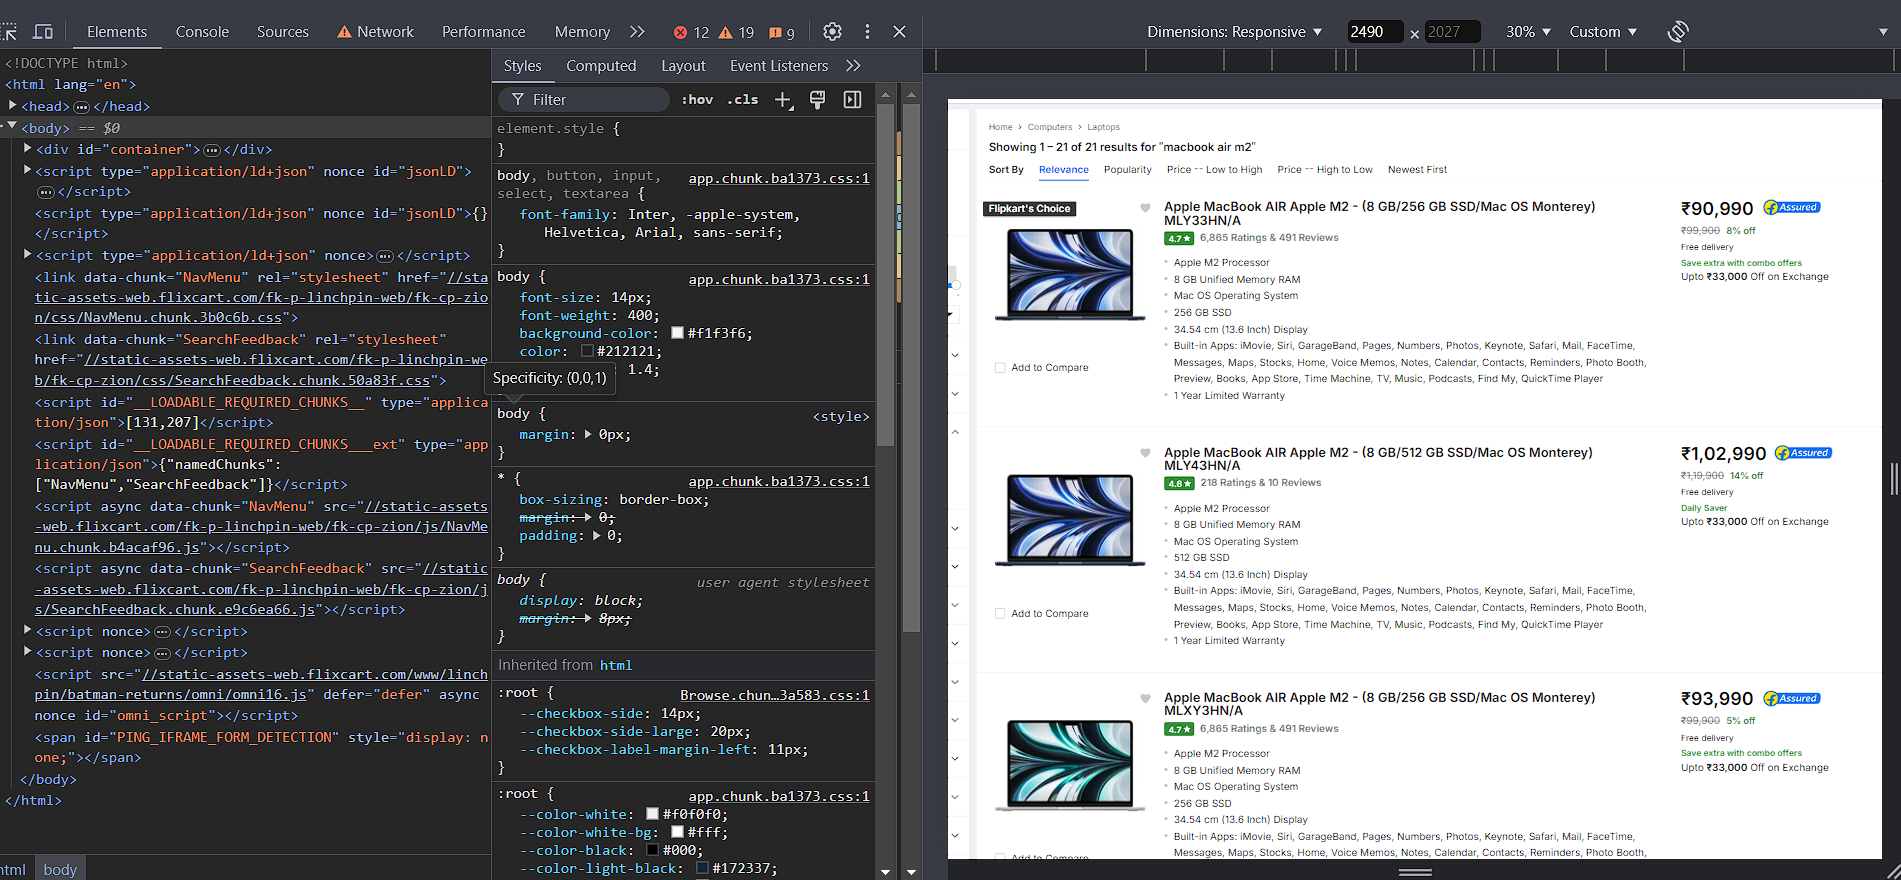Open Browse.chun…3a583.css:1 source link
1901x880 pixels.
click(x=774, y=695)
